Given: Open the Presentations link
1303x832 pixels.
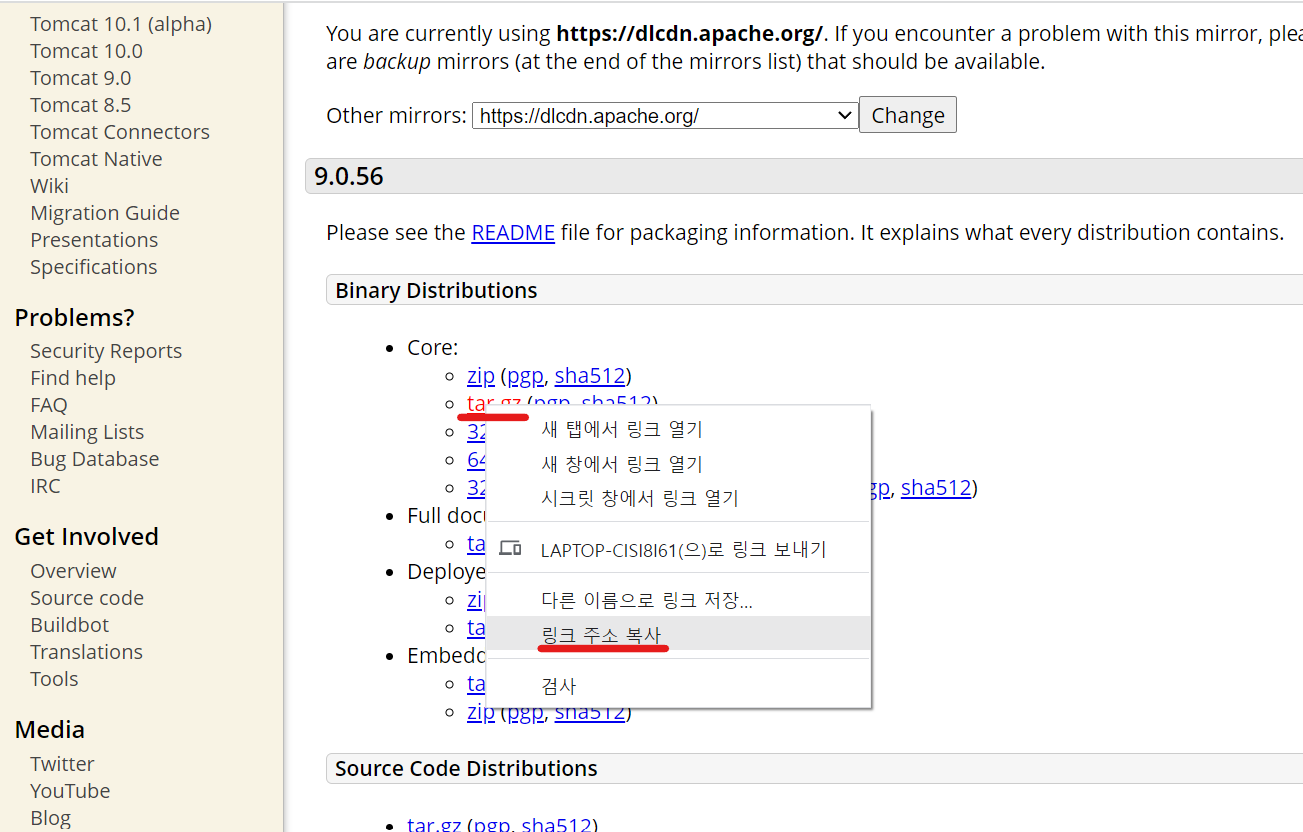Looking at the screenshot, I should (x=94, y=240).
